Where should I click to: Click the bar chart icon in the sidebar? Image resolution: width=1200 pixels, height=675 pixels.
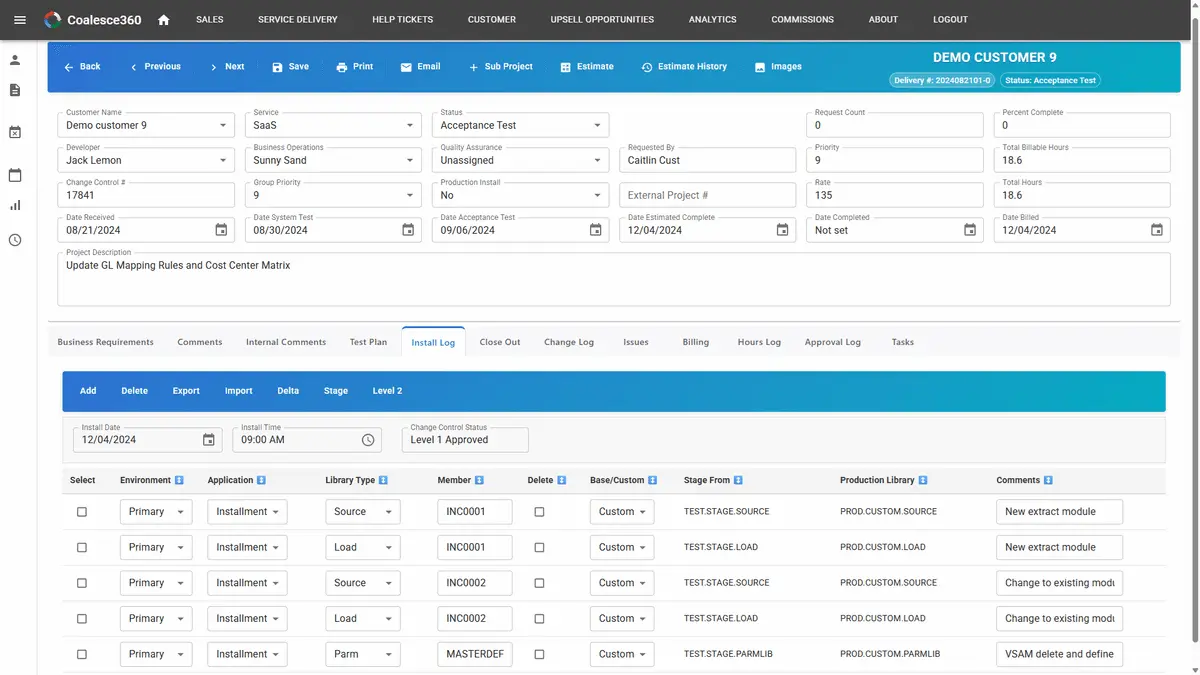click(14, 206)
